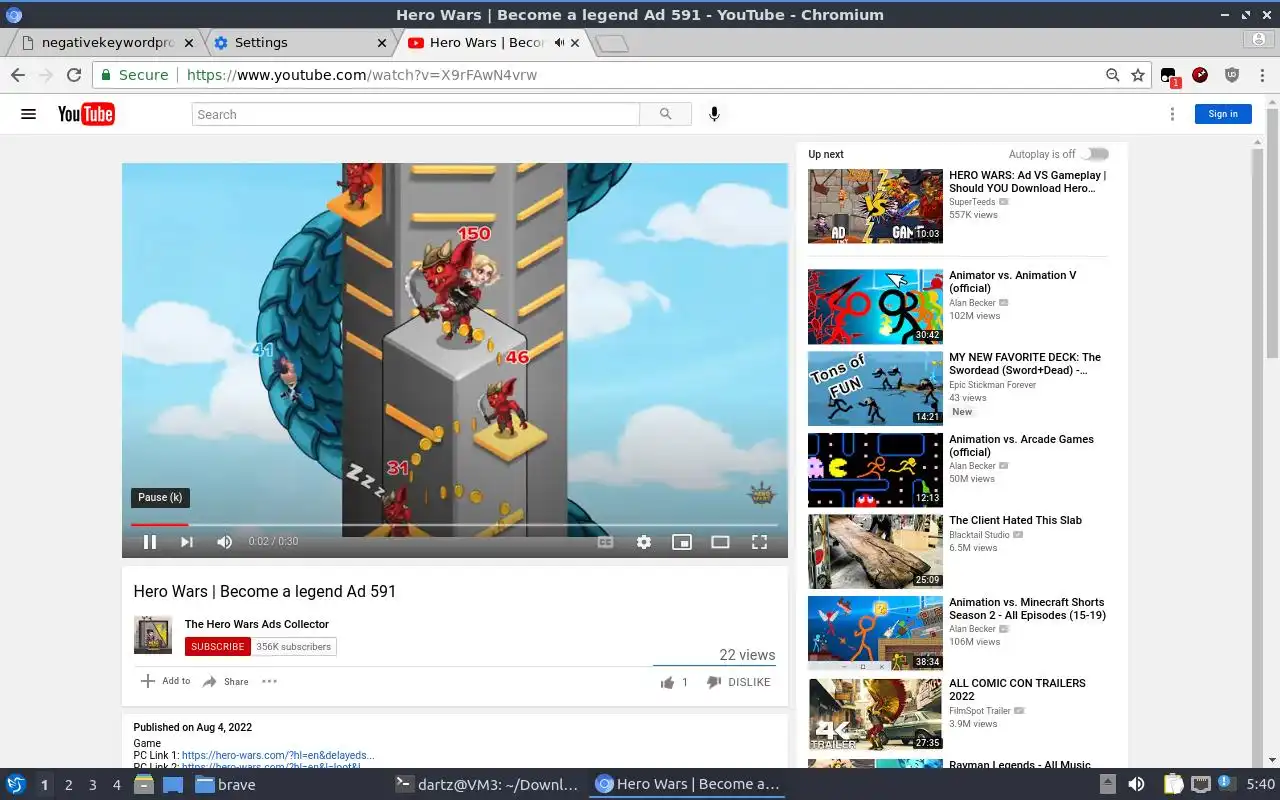Toggle theater mode view

coord(720,542)
